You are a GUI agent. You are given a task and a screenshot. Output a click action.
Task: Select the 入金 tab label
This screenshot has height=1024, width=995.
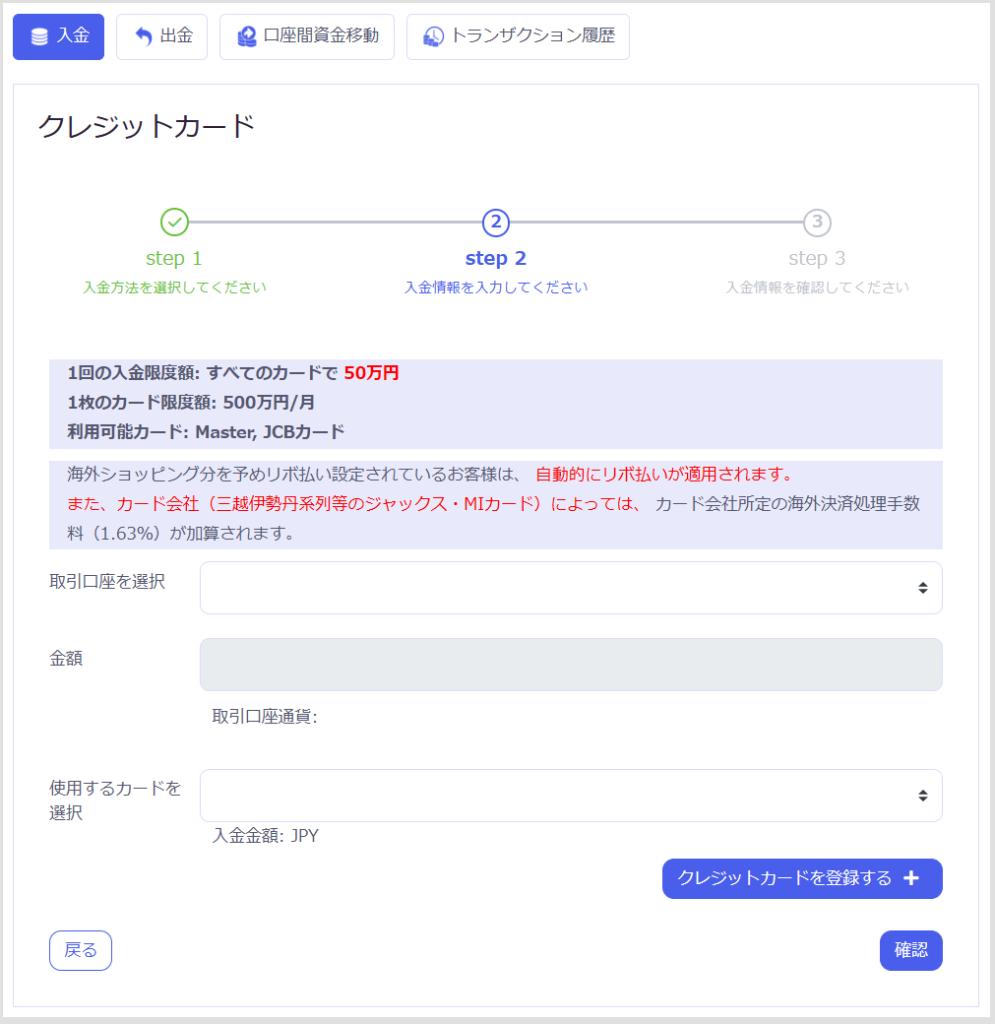coord(73,36)
